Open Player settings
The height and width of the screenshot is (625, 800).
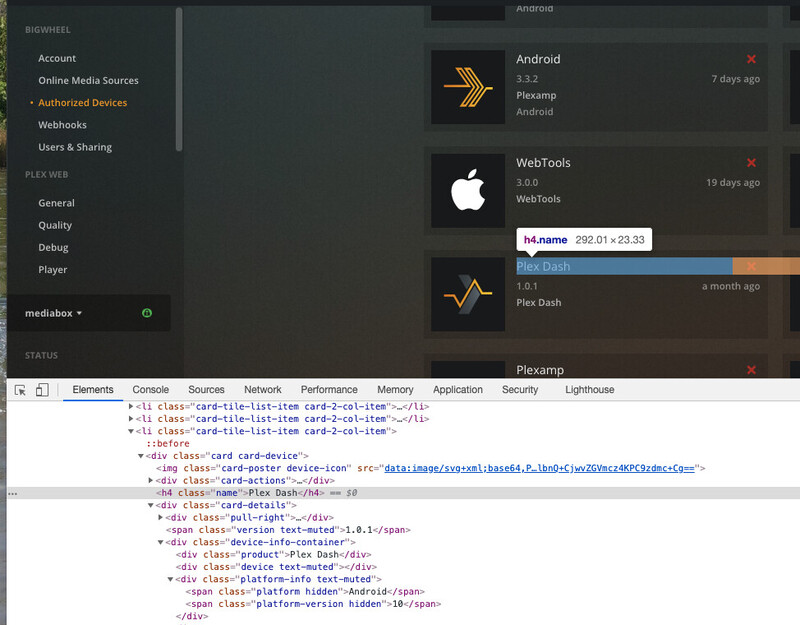click(53, 269)
